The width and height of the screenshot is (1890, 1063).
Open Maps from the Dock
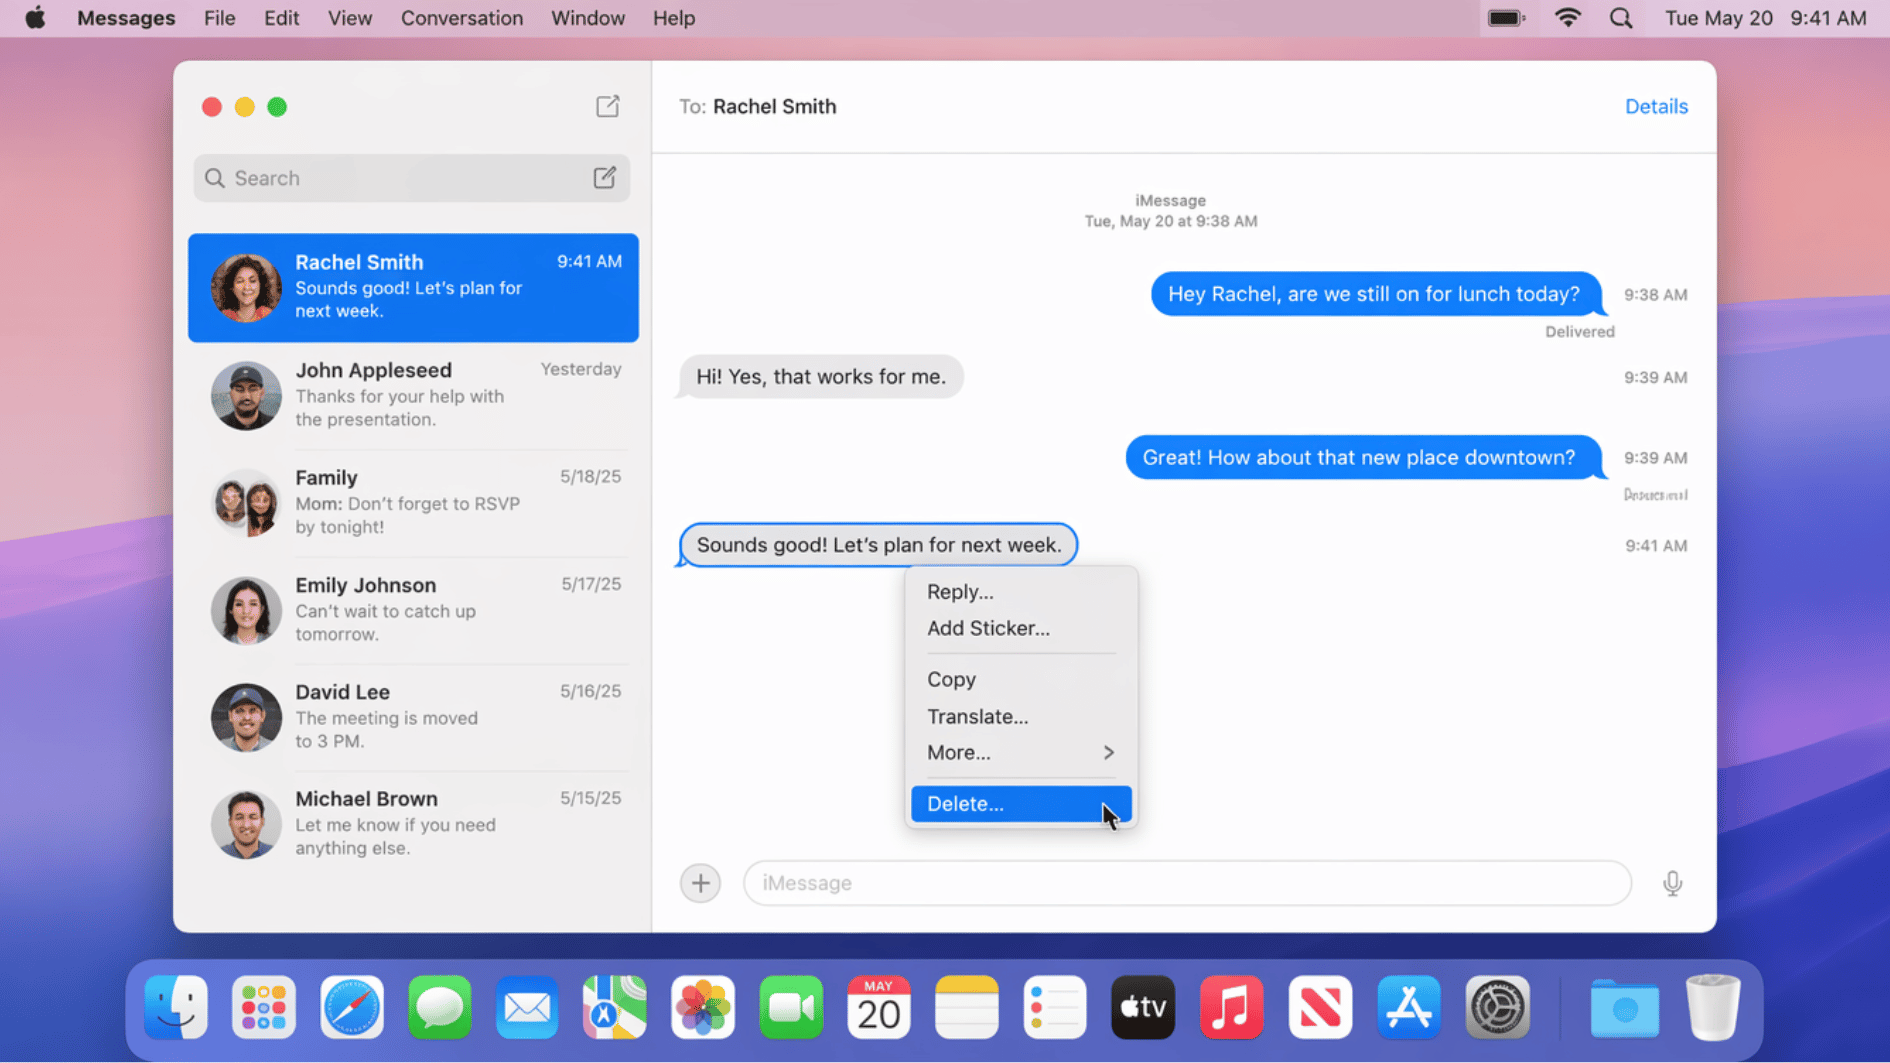pos(615,1007)
